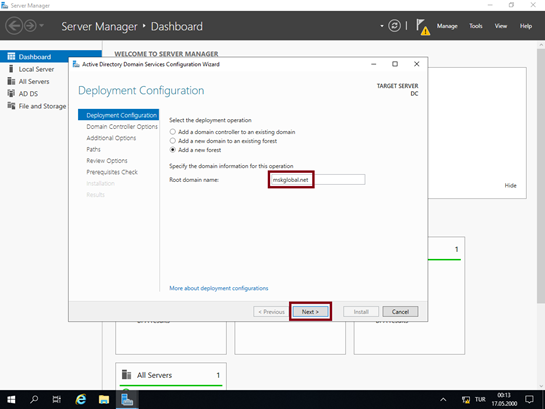Launch Internet Explorer from the taskbar

(81, 400)
